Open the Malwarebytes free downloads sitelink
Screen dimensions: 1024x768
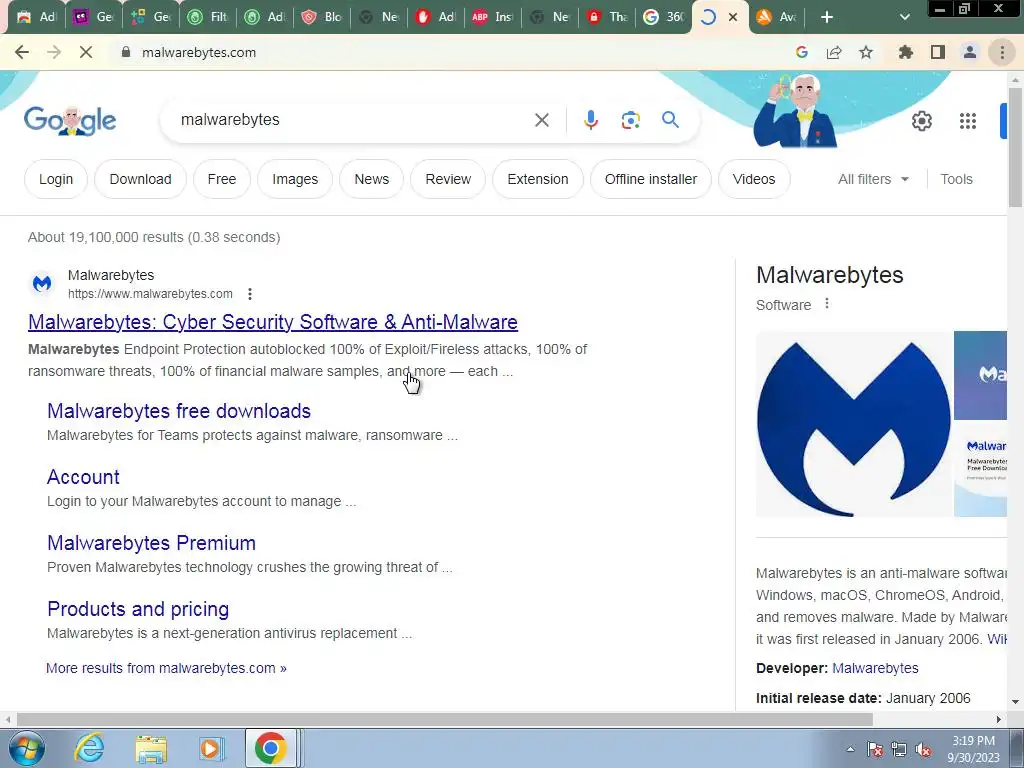(179, 411)
